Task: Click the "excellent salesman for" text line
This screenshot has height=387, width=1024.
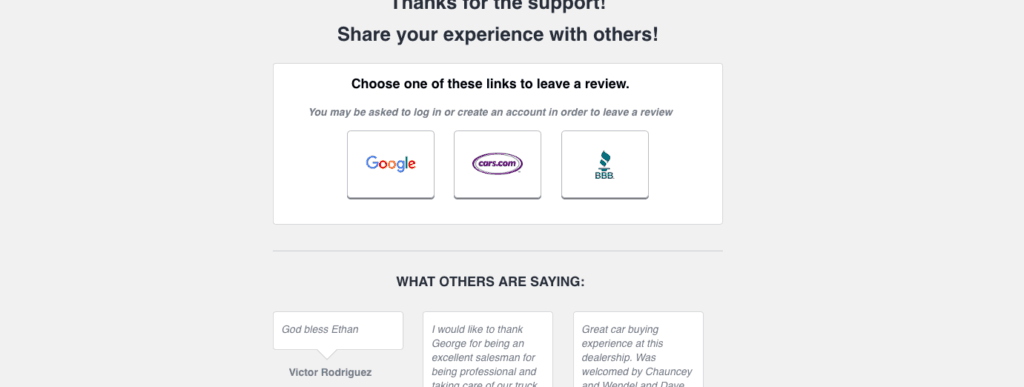Action: 483,358
